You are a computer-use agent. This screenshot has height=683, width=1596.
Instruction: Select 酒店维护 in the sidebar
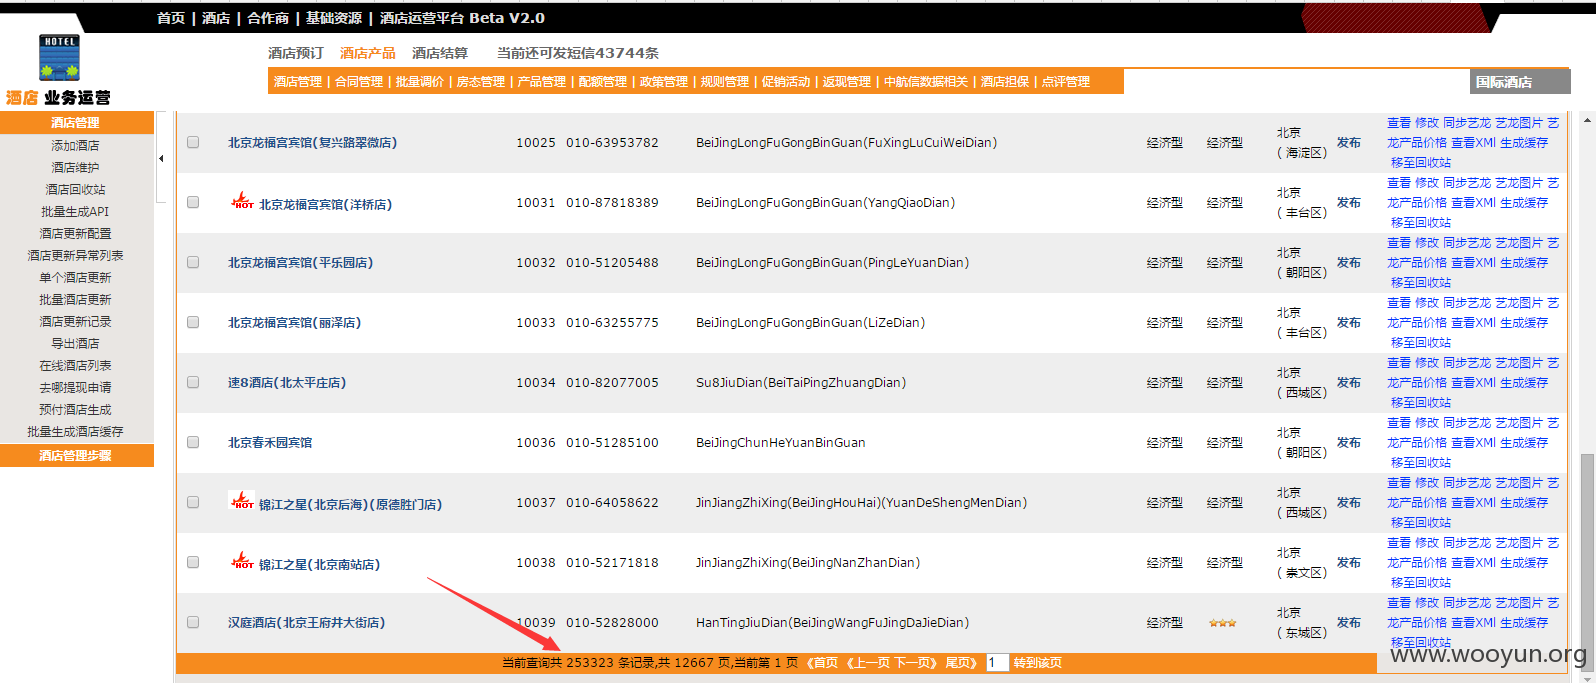[76, 167]
